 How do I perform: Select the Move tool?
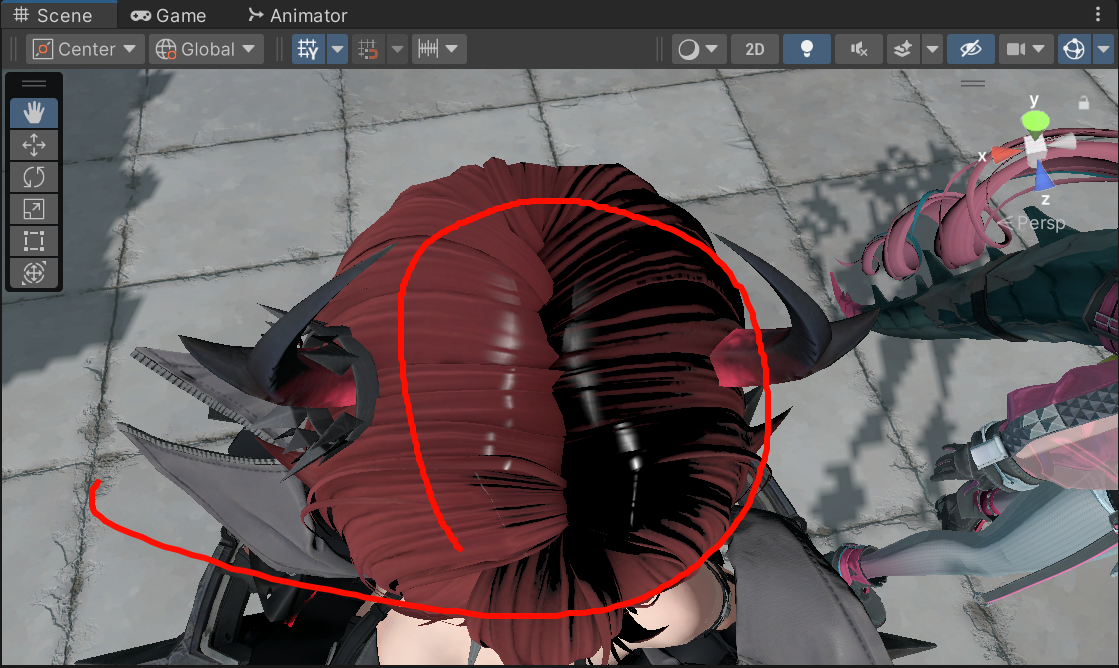click(34, 146)
